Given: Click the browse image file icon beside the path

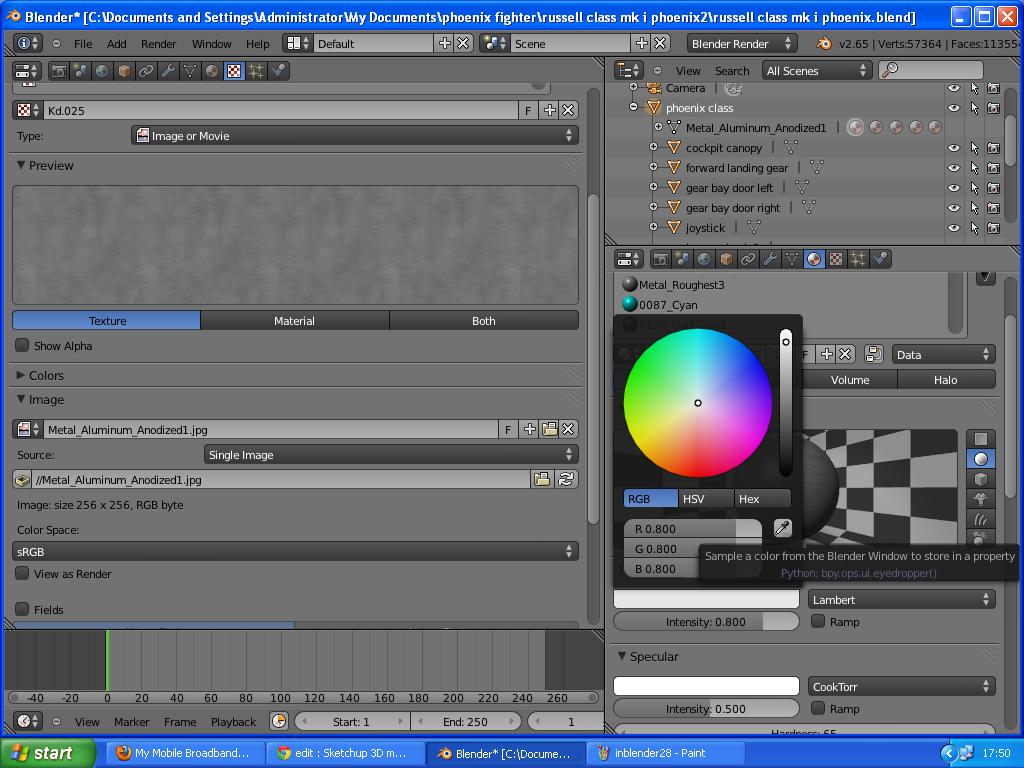Looking at the screenshot, I should [540, 479].
